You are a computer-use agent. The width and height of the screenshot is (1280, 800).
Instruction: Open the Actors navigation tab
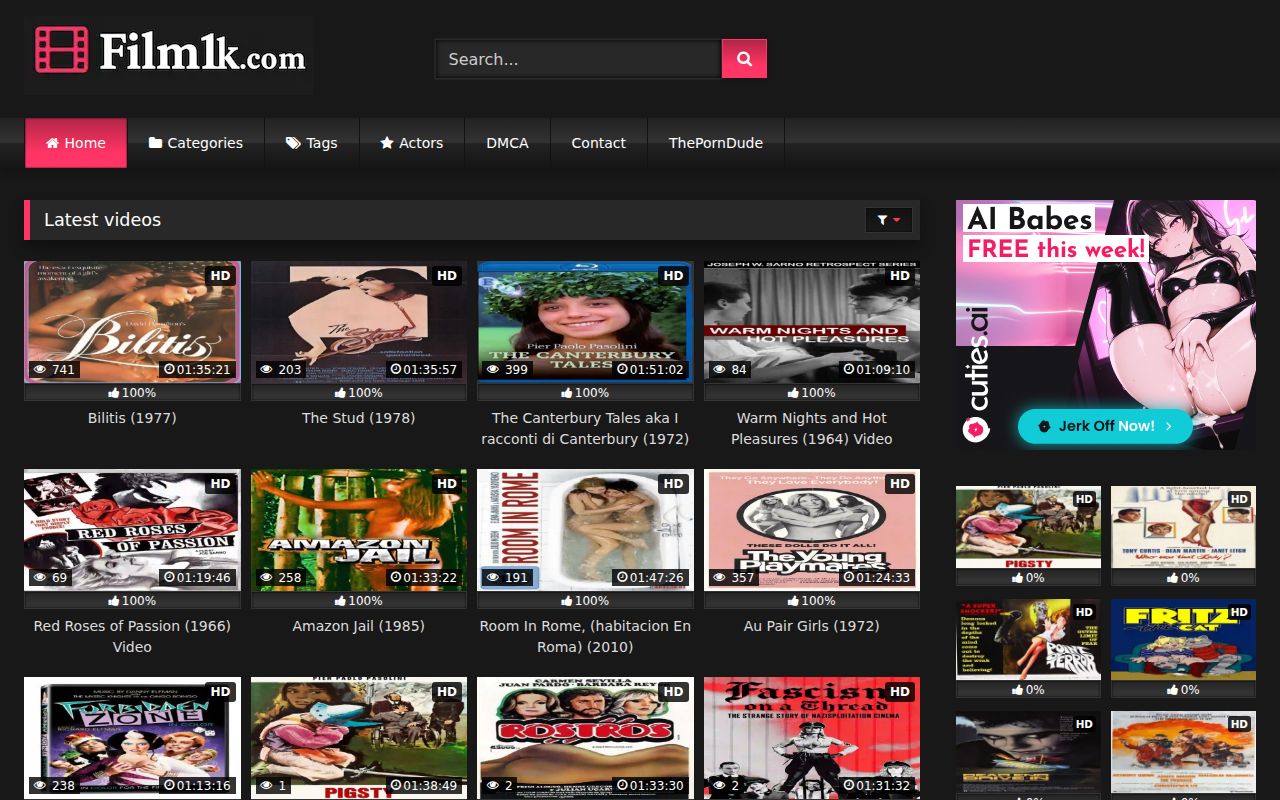pos(411,143)
